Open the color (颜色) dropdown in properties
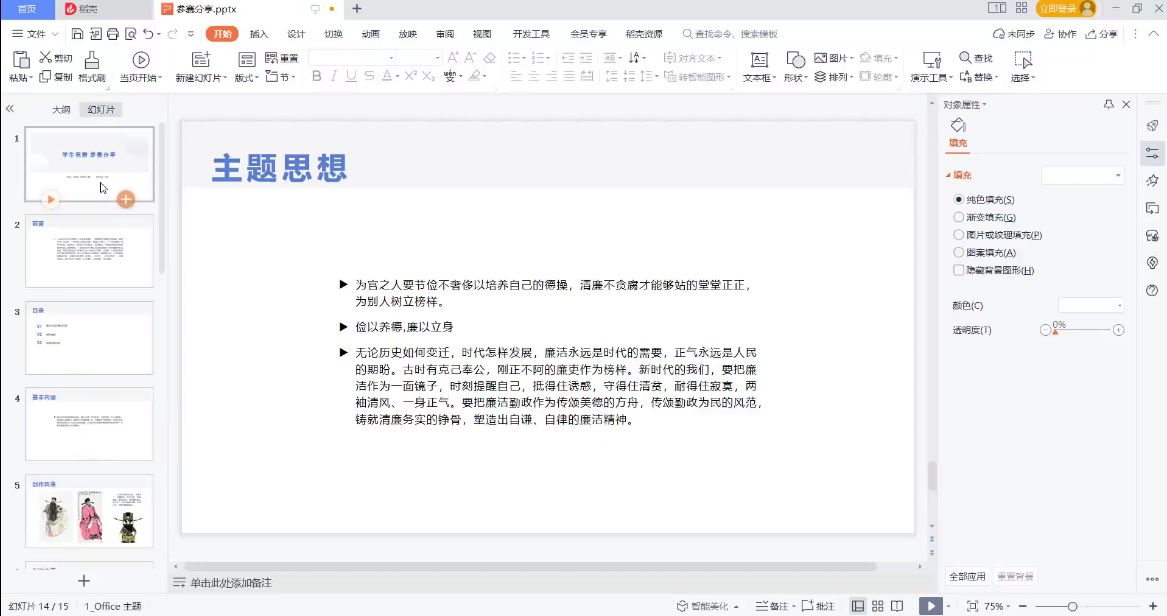Screen dimensions: 1167x616 (1091, 305)
